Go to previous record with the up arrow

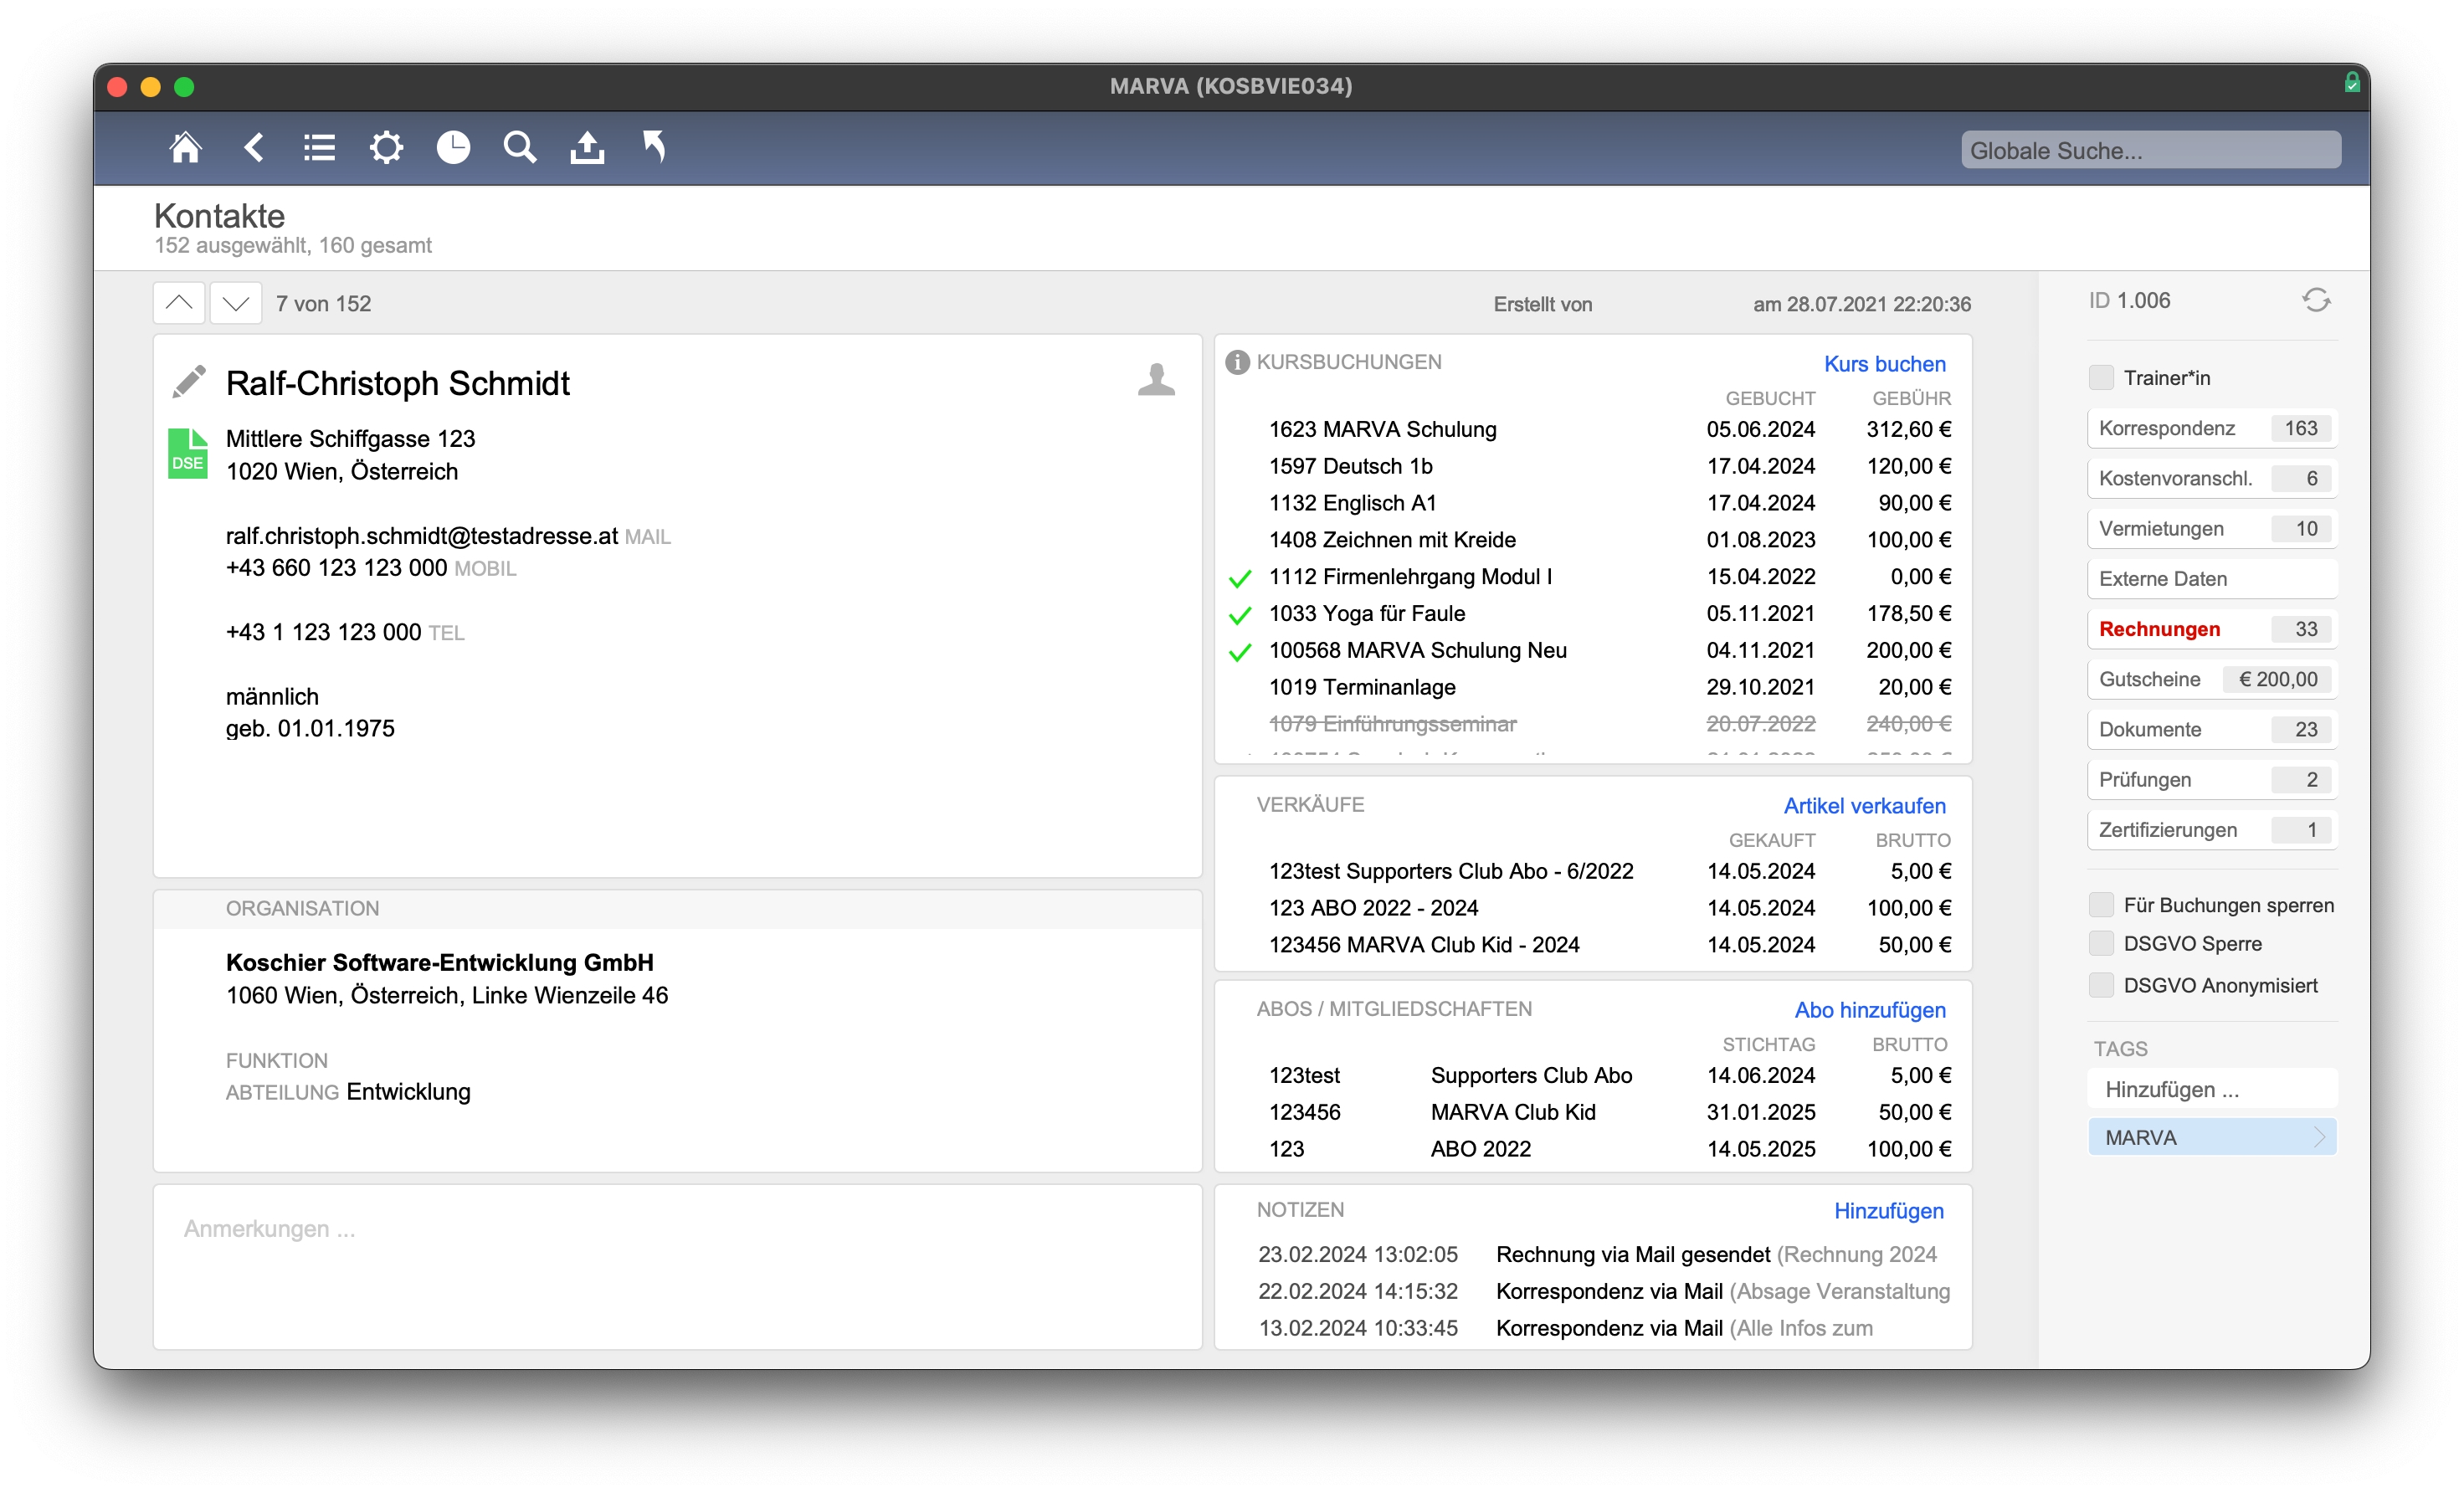click(178, 302)
